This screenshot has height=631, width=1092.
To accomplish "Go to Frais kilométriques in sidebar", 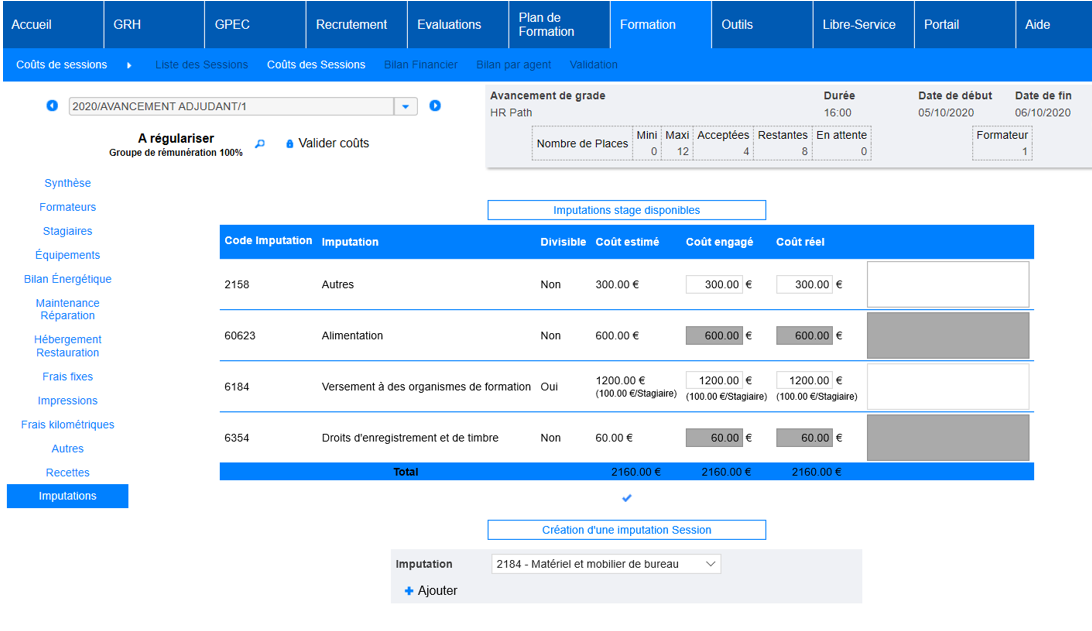I will click(x=67, y=425).
